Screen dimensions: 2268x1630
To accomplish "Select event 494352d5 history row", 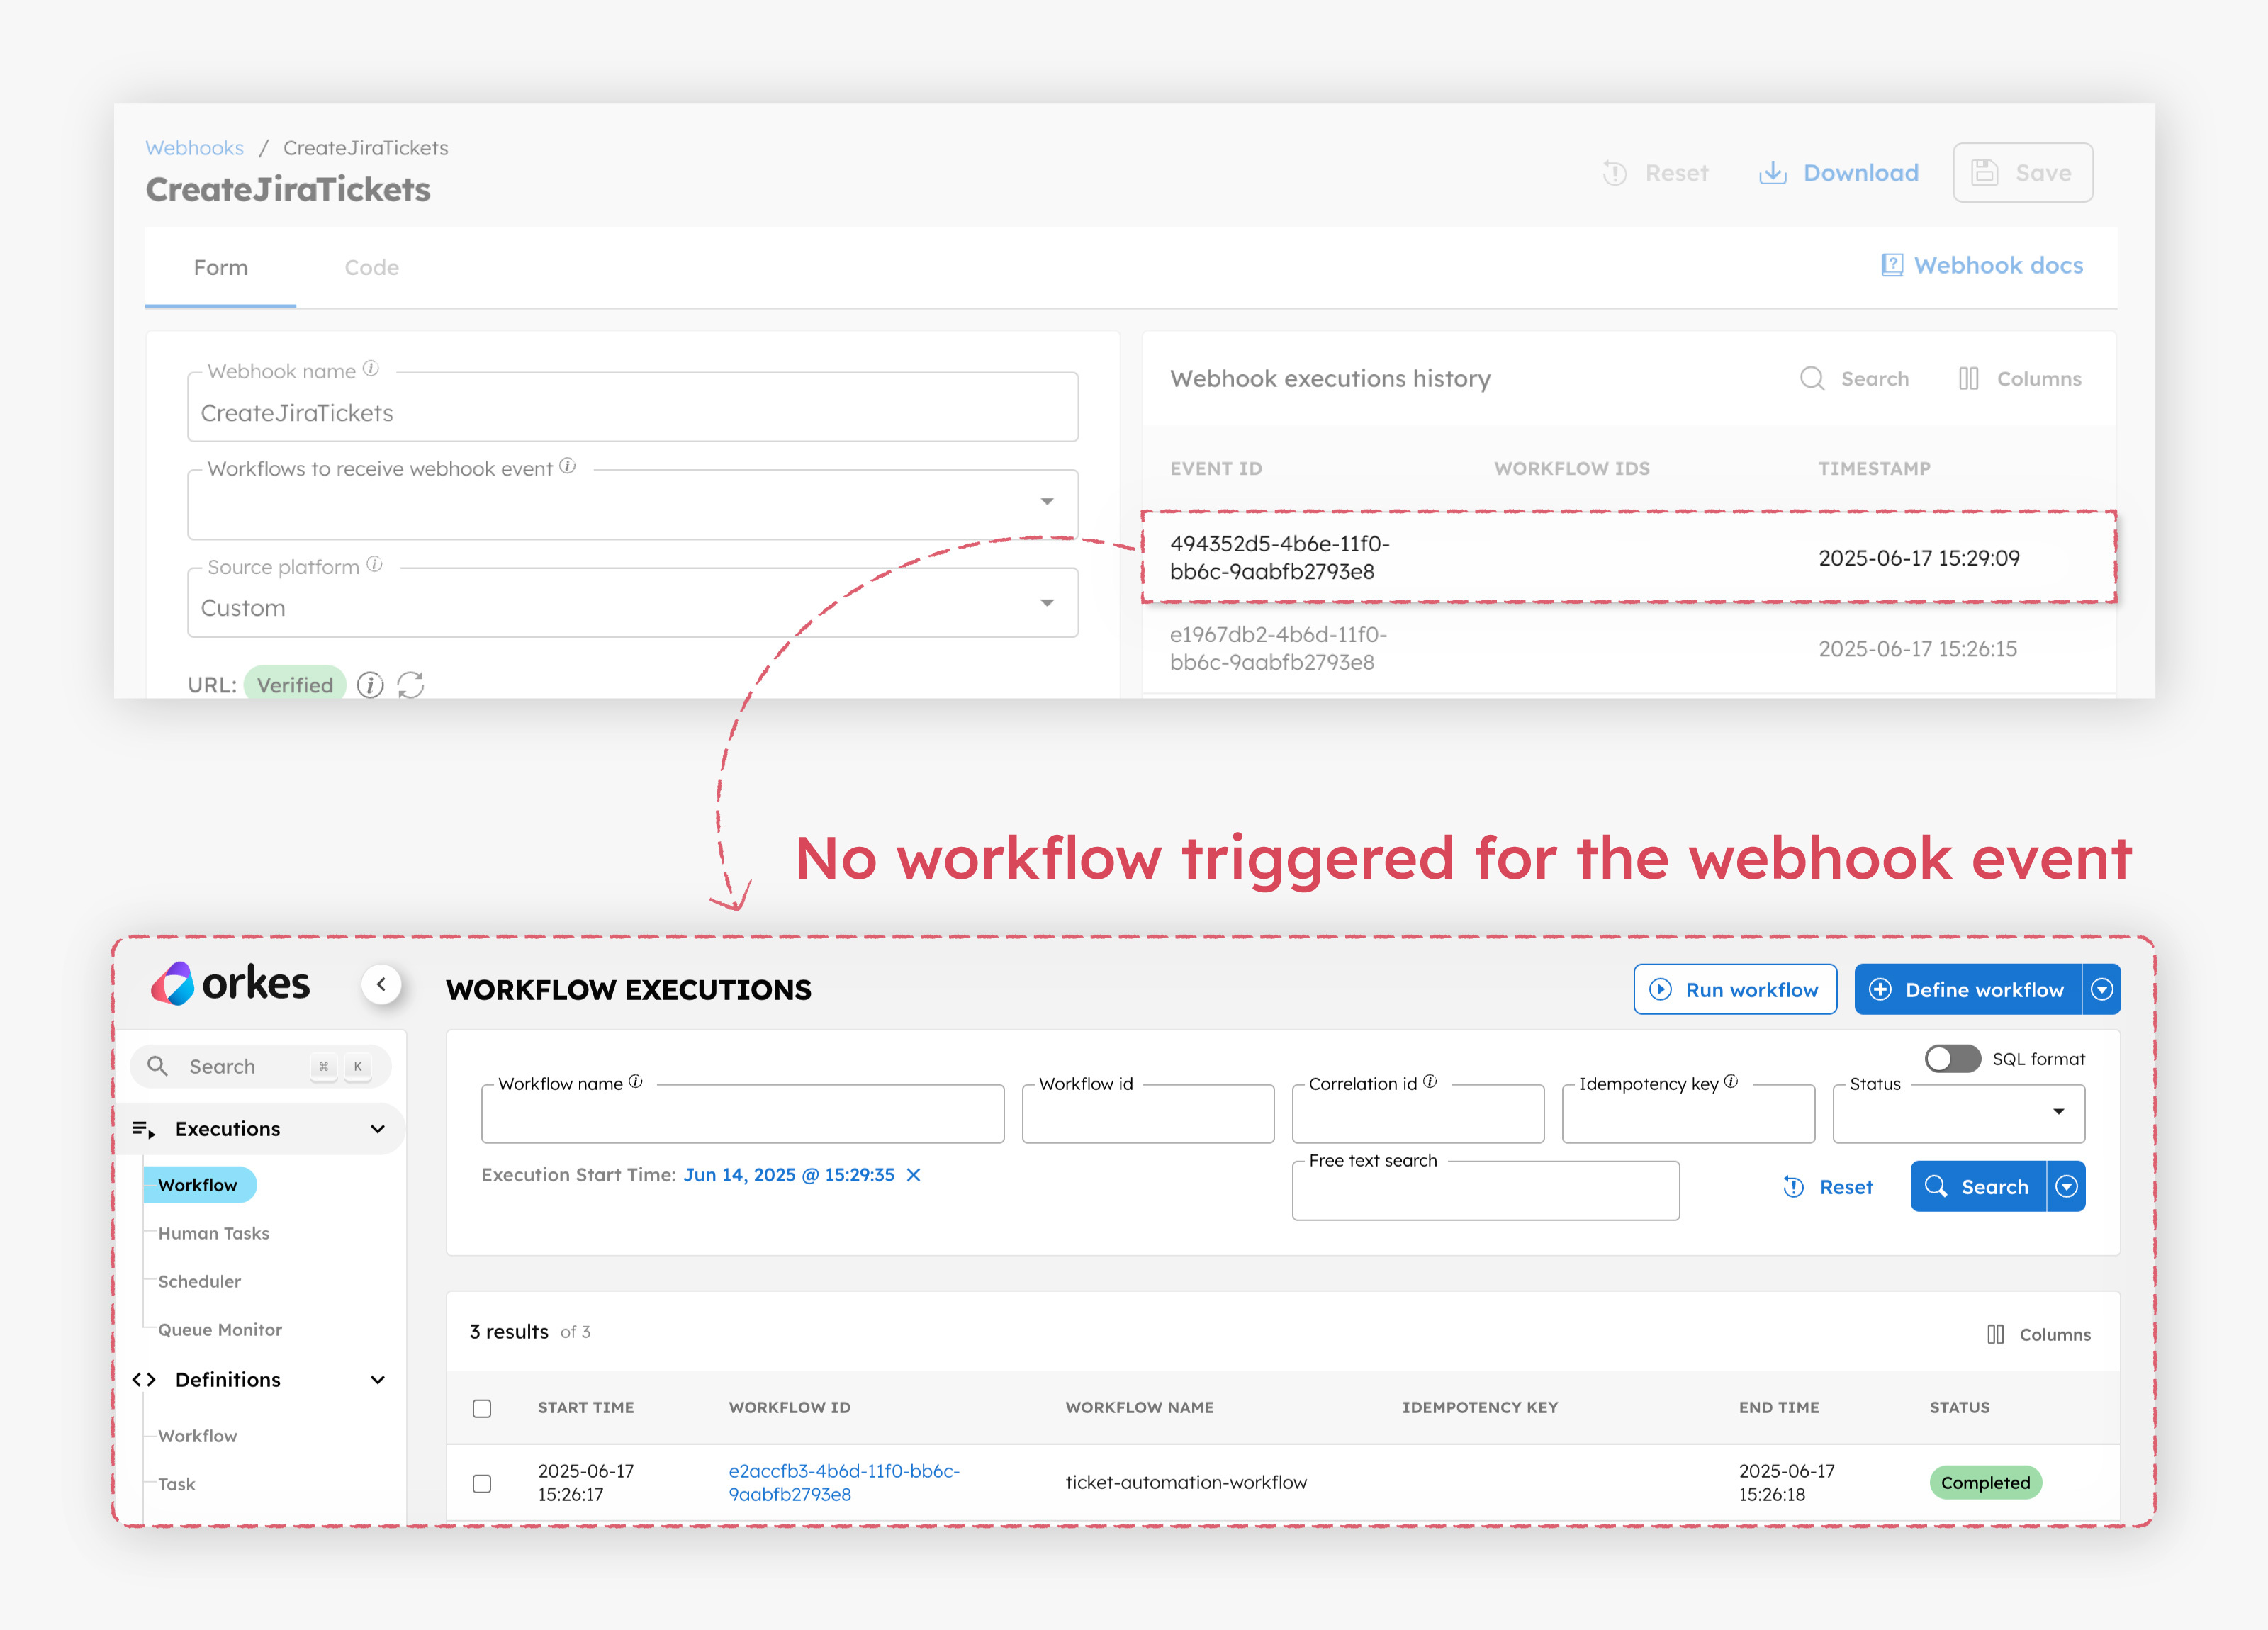I will point(1629,558).
